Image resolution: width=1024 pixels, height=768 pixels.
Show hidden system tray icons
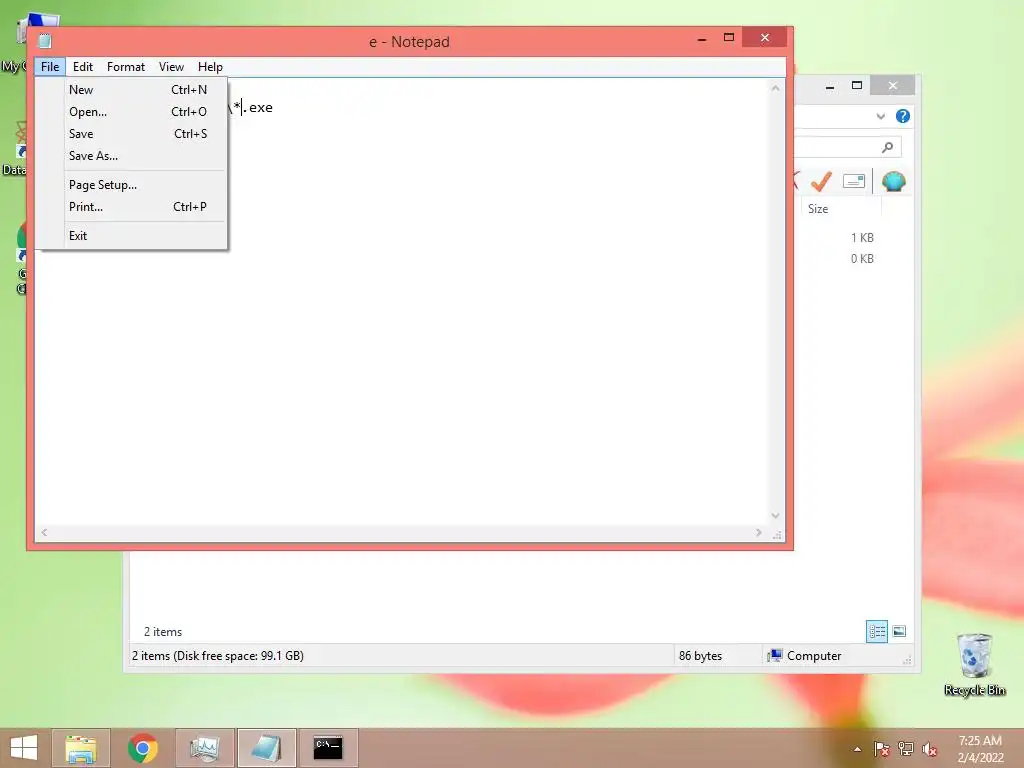857,749
